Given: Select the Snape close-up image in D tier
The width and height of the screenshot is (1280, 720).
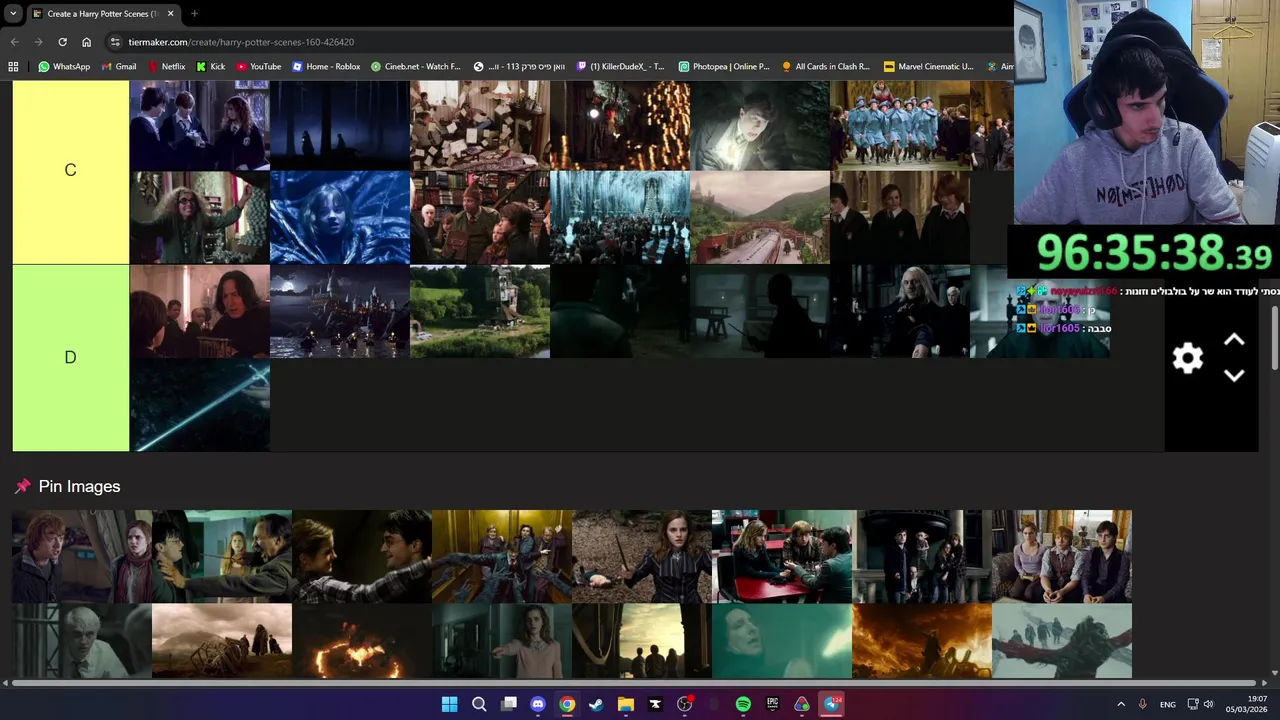Looking at the screenshot, I should (200, 311).
